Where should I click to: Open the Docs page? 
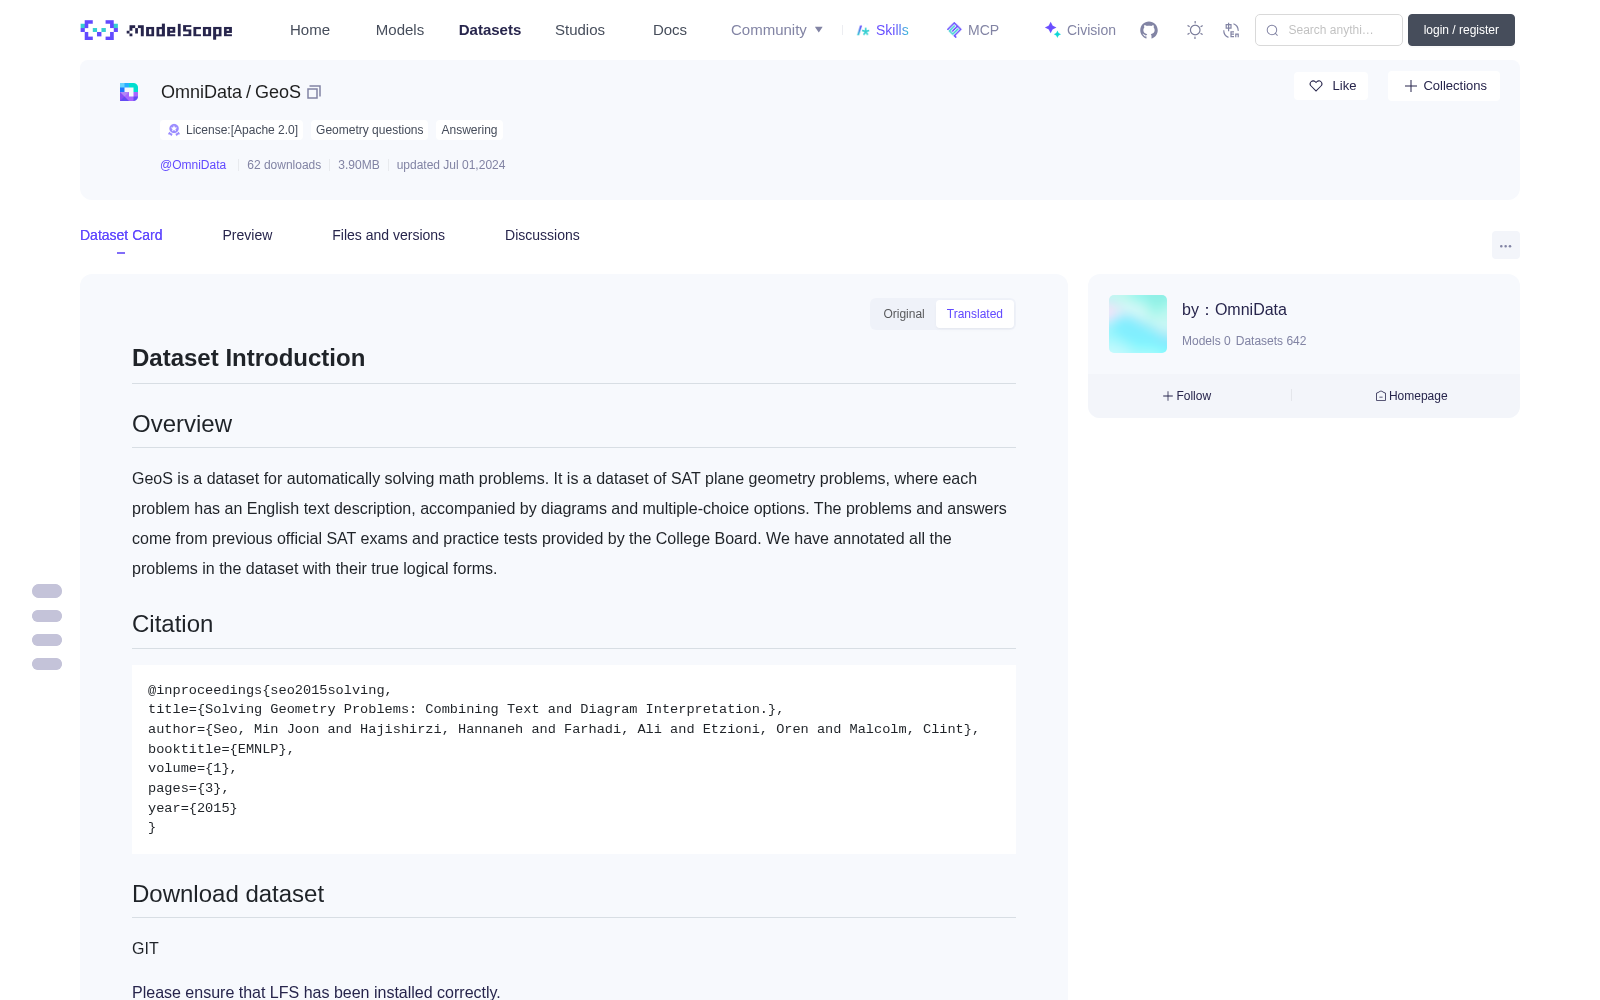click(670, 30)
